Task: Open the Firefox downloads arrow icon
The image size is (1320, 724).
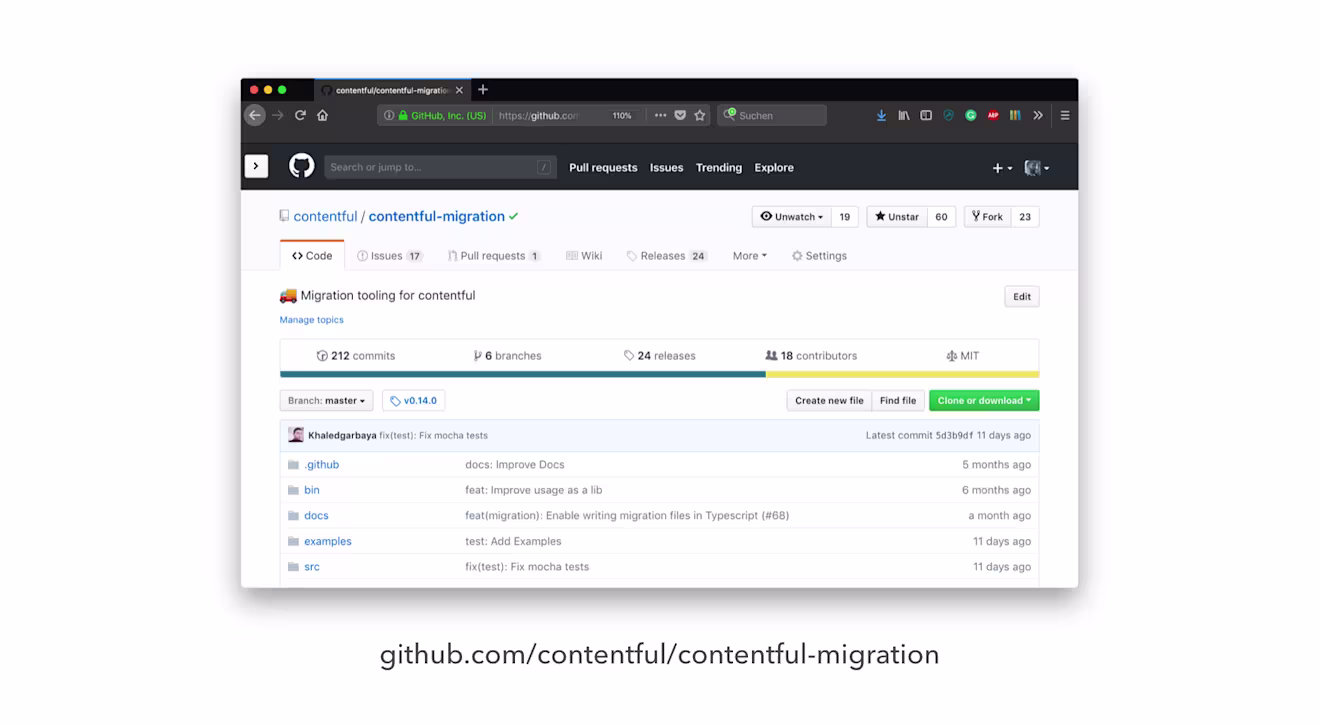Action: point(881,115)
